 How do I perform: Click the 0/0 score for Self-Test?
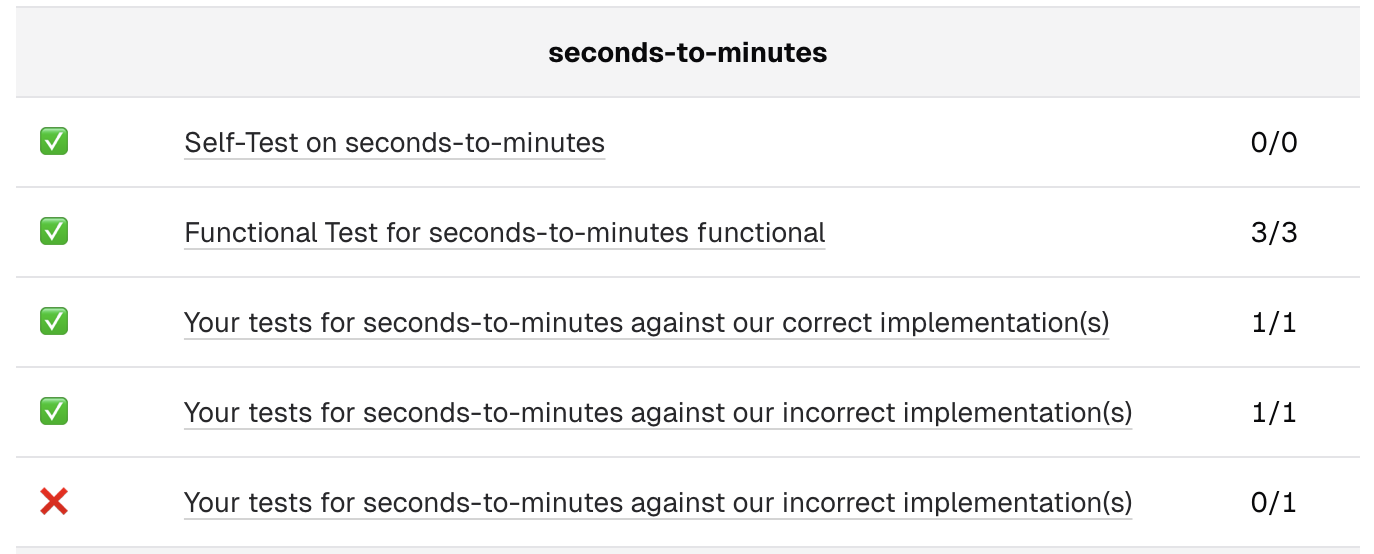pos(1273,143)
